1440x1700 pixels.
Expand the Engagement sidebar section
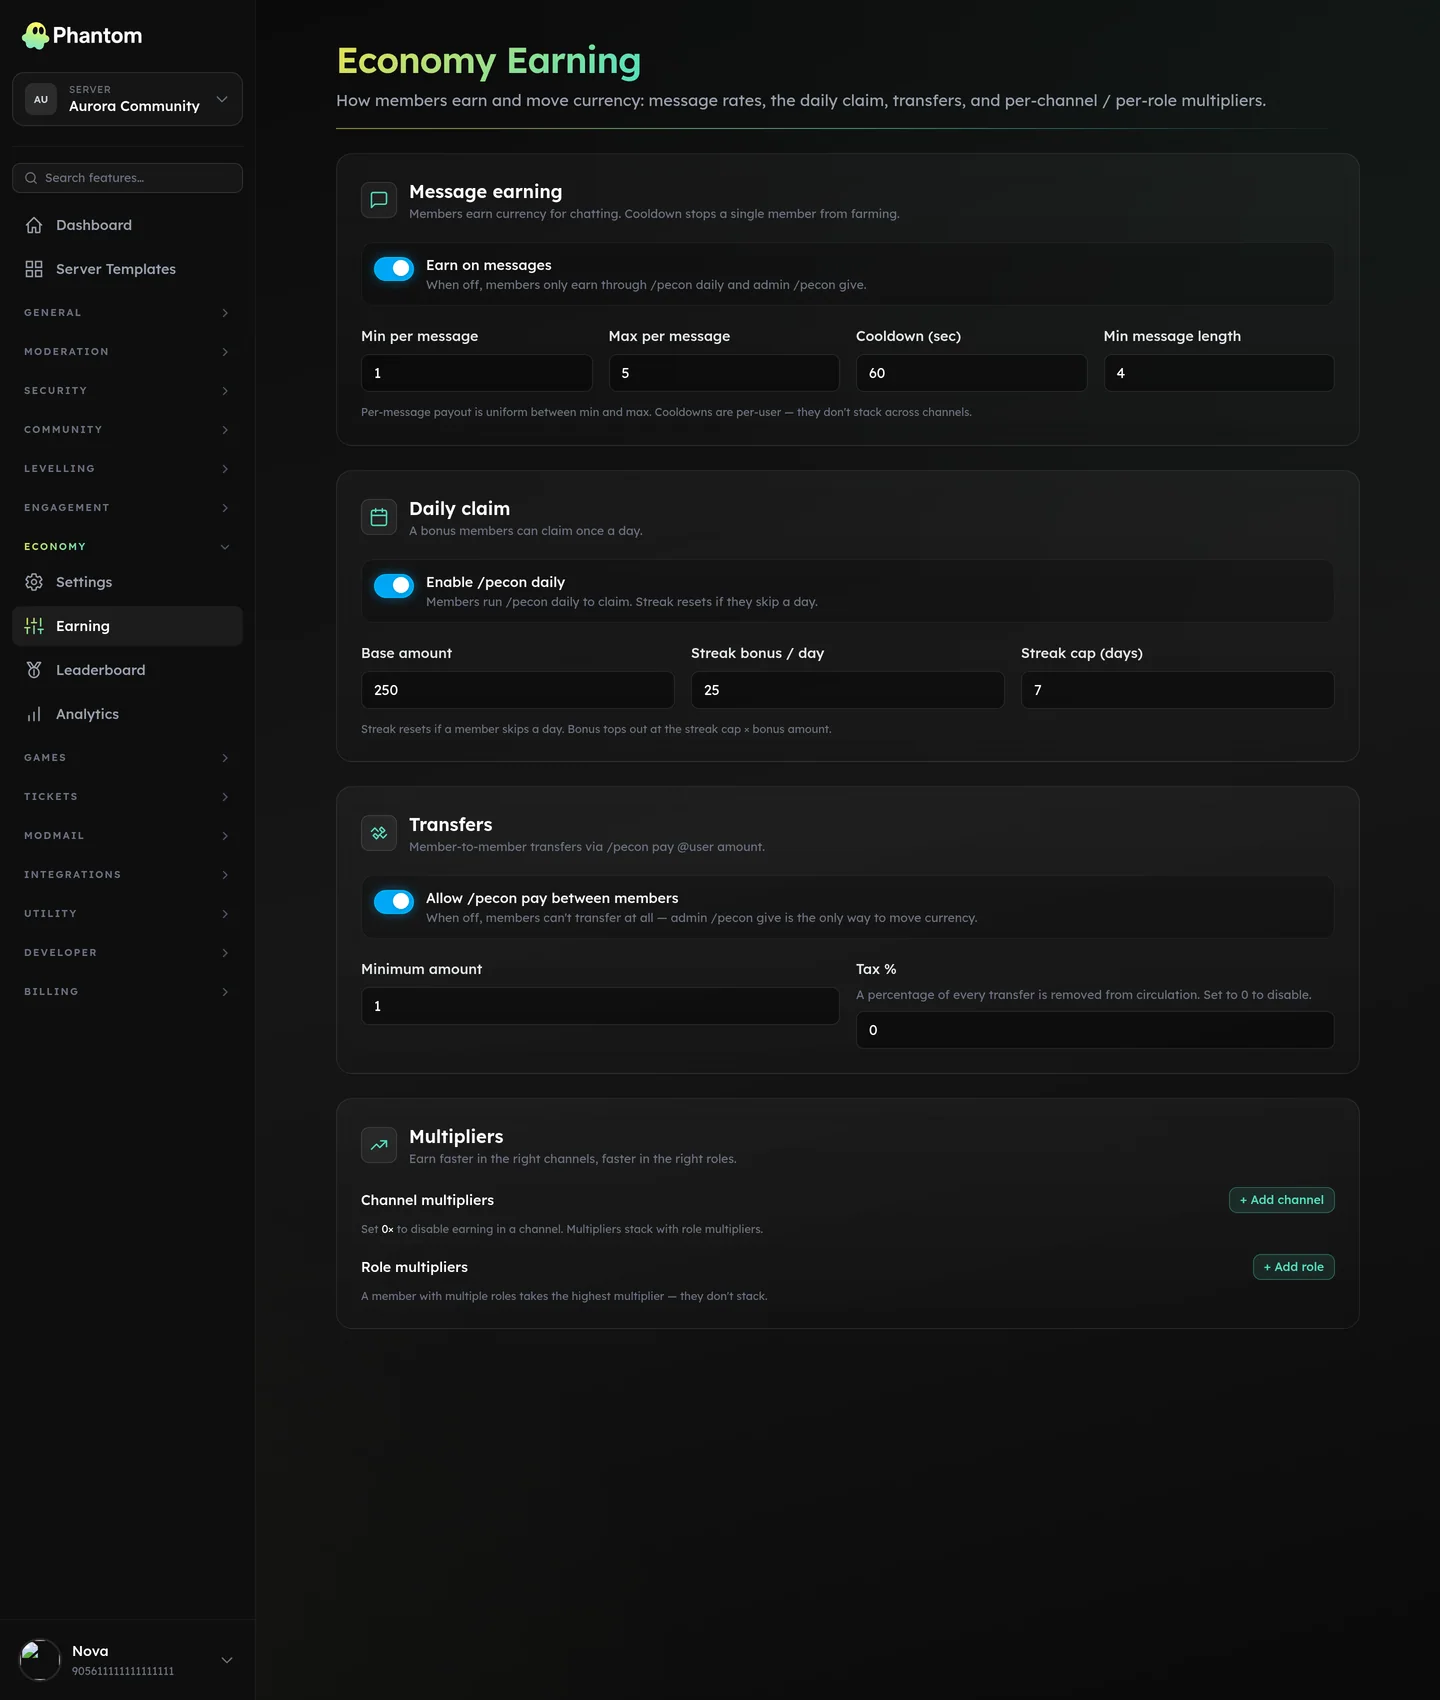(127, 508)
